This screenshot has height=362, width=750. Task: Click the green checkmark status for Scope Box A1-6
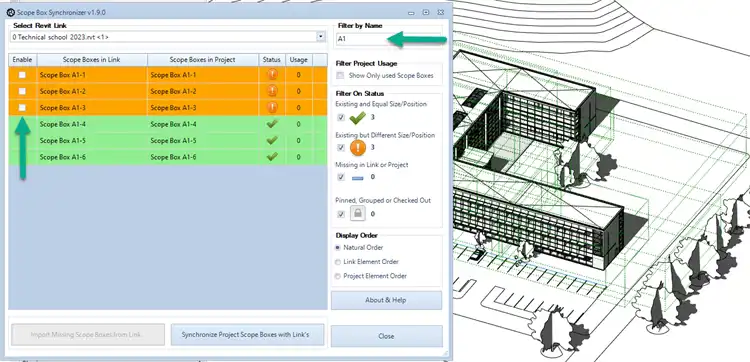pyautogui.click(x=272, y=156)
